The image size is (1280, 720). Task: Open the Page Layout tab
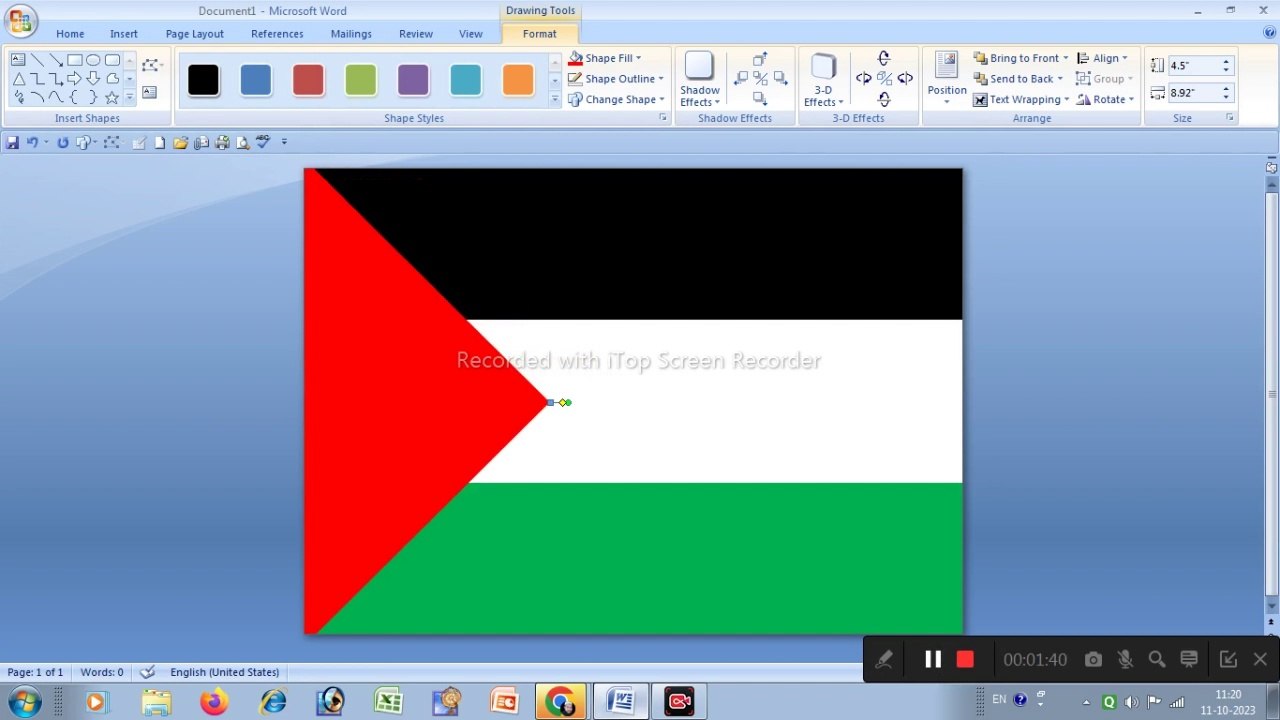point(195,34)
